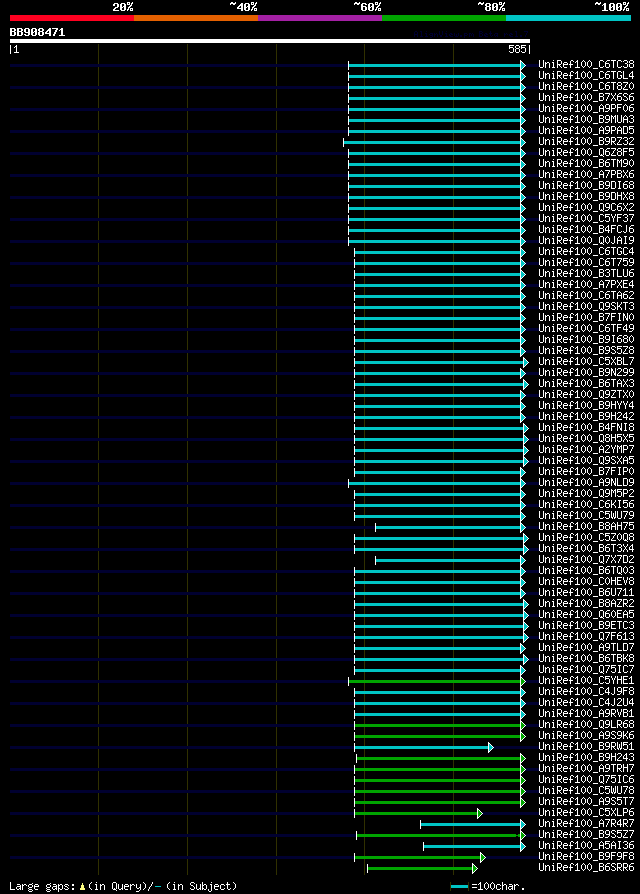Click the green ~80% identity legend segment

[x=444, y=18]
